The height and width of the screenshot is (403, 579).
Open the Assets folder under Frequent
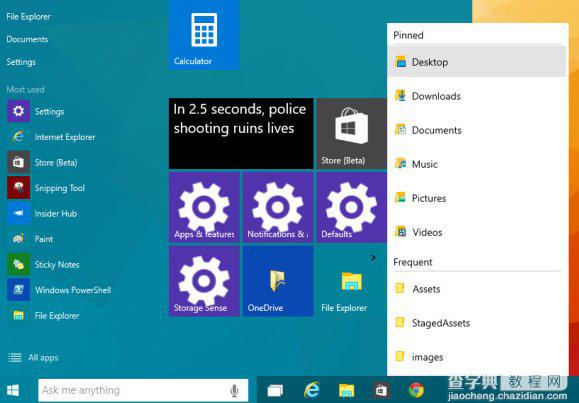[477, 289]
